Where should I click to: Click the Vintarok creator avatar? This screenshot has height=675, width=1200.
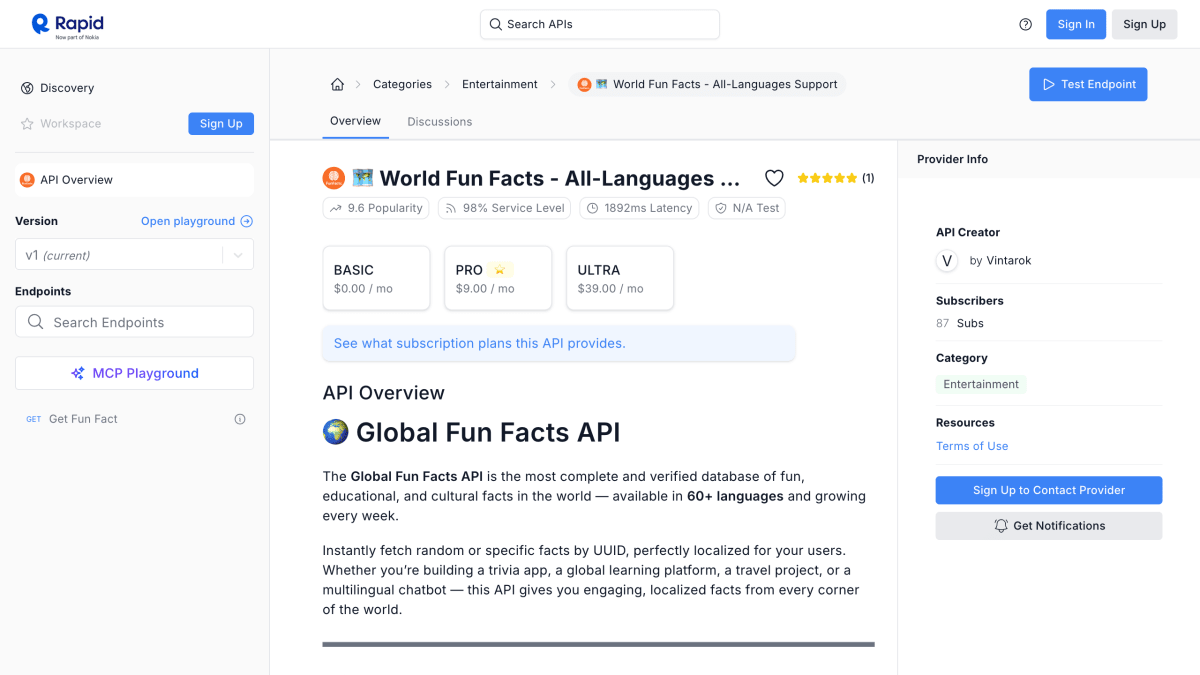click(947, 261)
